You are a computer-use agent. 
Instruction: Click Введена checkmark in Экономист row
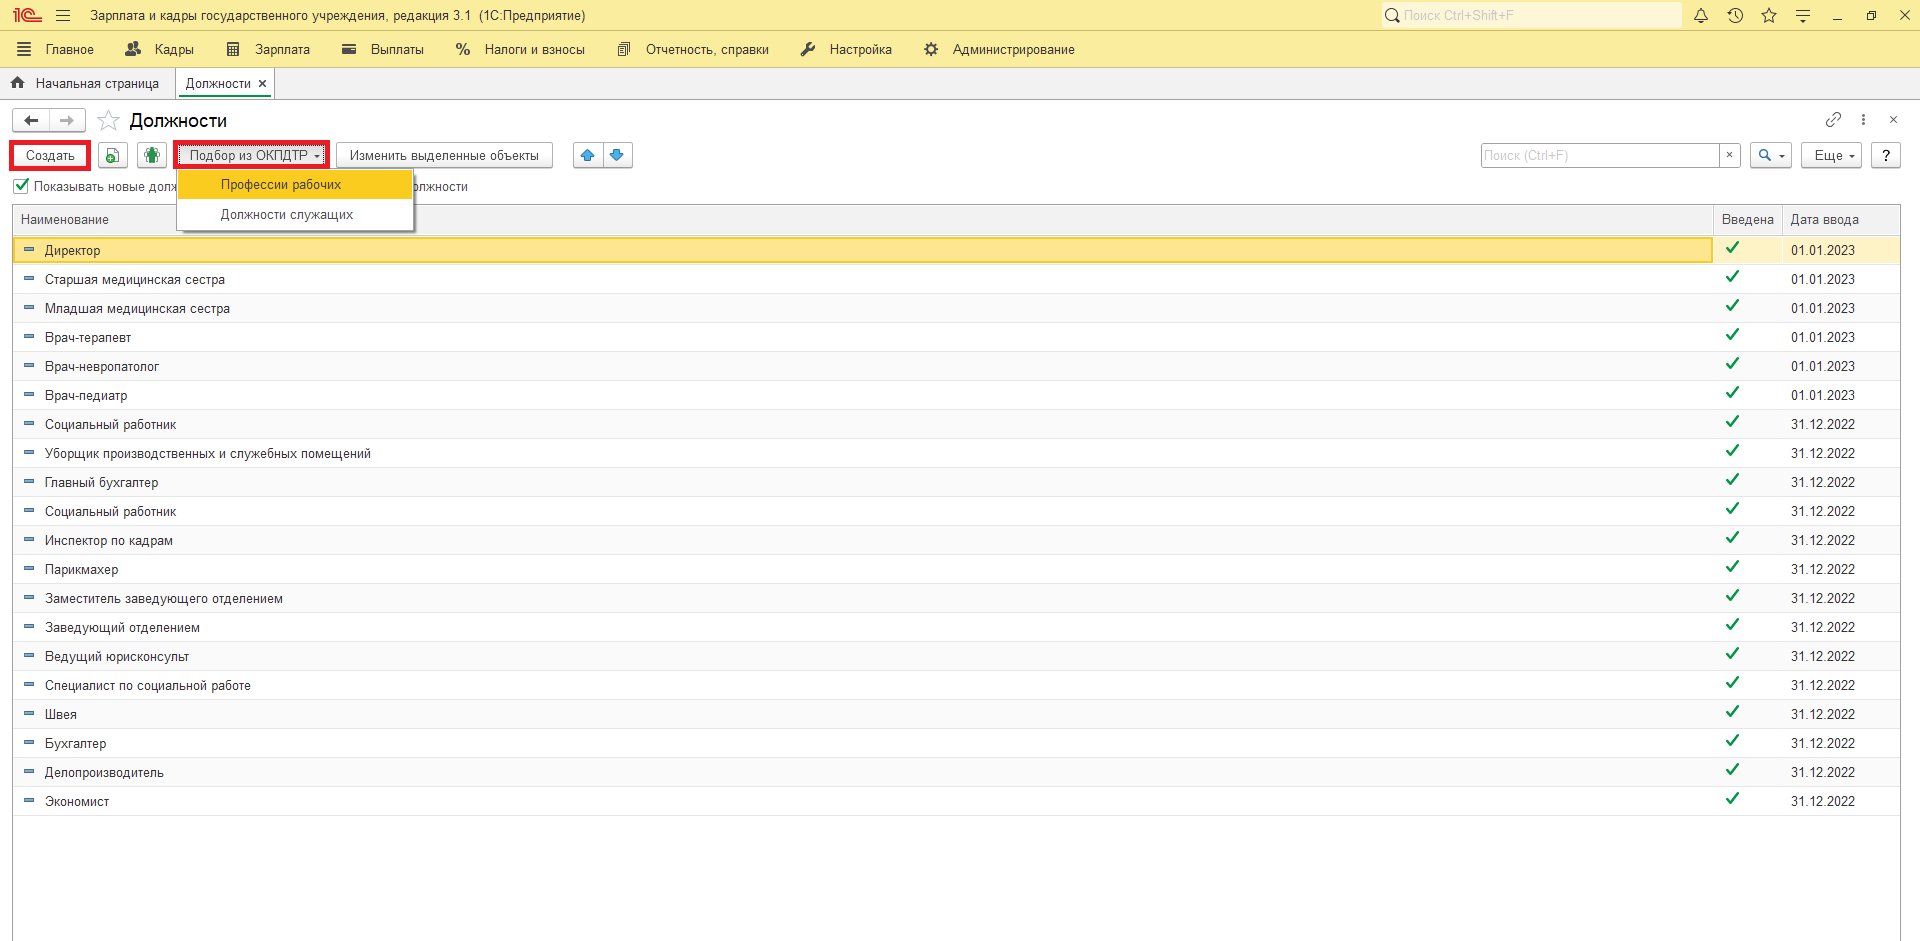(x=1732, y=799)
